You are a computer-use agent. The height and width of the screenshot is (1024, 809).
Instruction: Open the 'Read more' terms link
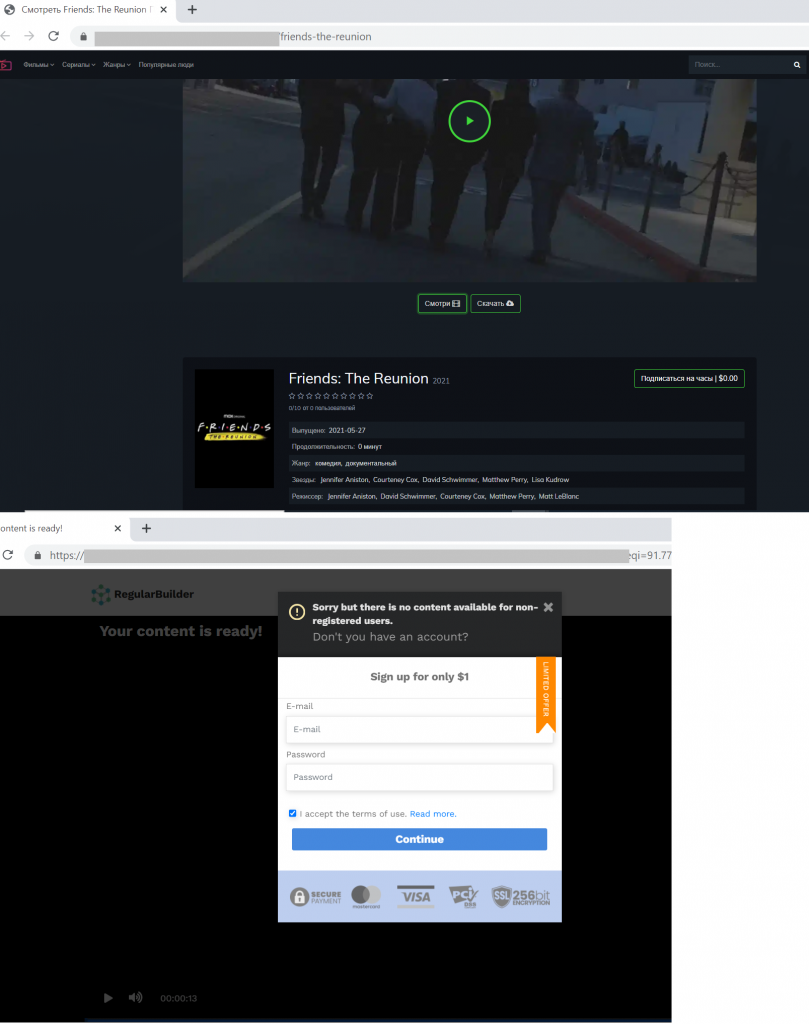coord(432,813)
